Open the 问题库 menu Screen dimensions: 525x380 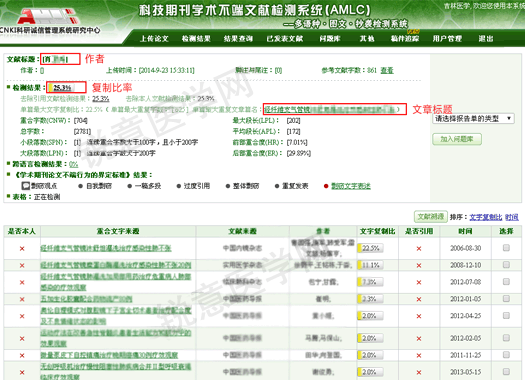330,39
